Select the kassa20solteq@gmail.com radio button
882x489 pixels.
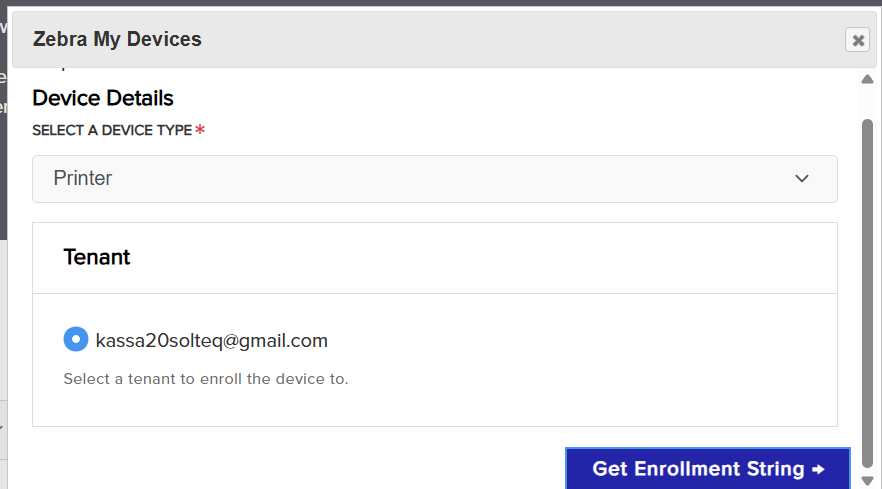tap(76, 340)
